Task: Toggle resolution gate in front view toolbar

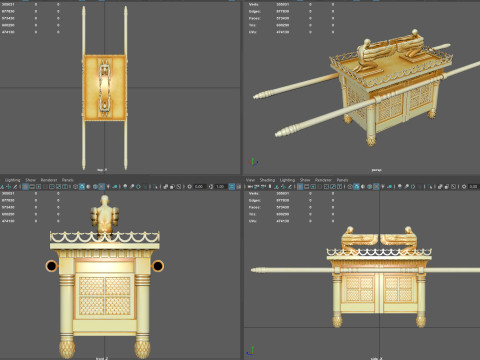Action: tap(38, 187)
